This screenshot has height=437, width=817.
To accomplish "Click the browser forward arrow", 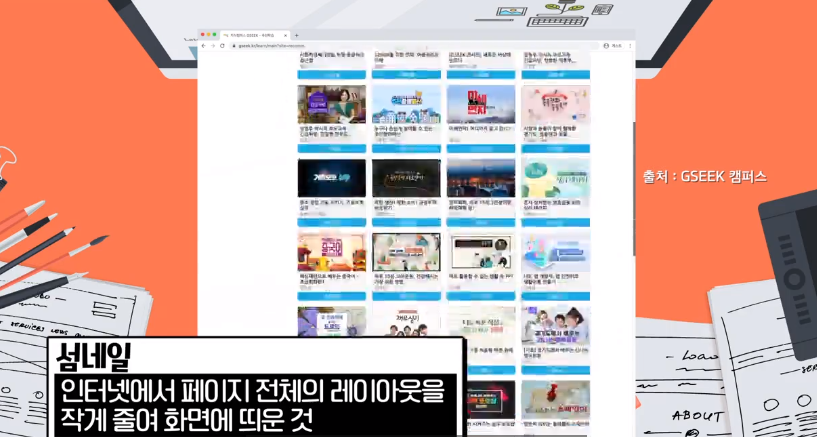I will (213, 46).
